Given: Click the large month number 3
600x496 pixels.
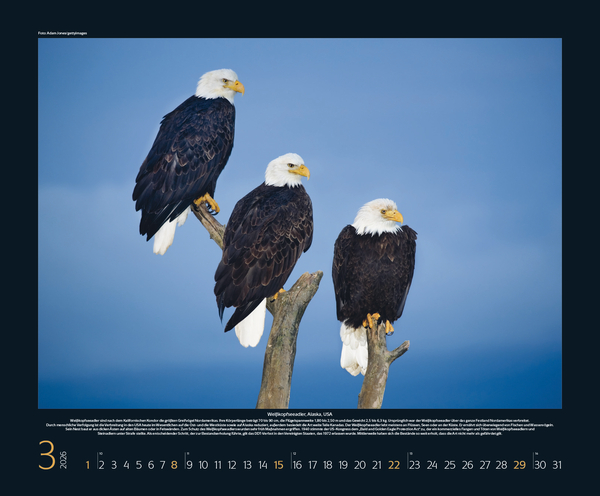Looking at the screenshot, I should 46,455.
